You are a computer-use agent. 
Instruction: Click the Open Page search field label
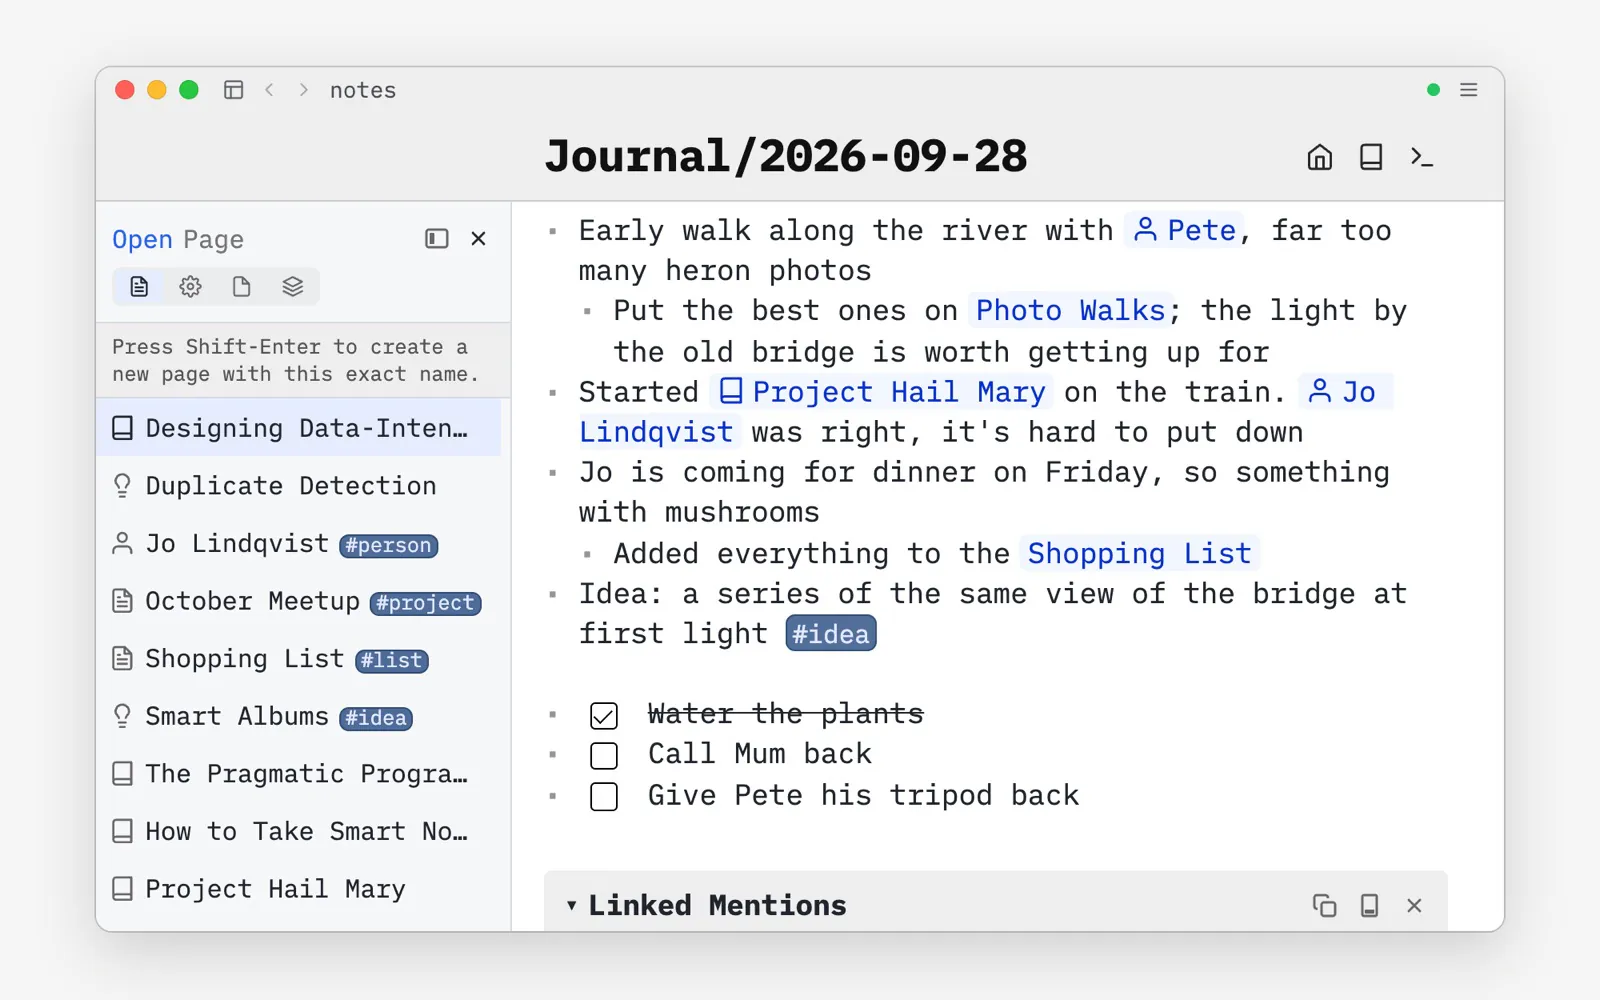click(x=178, y=240)
